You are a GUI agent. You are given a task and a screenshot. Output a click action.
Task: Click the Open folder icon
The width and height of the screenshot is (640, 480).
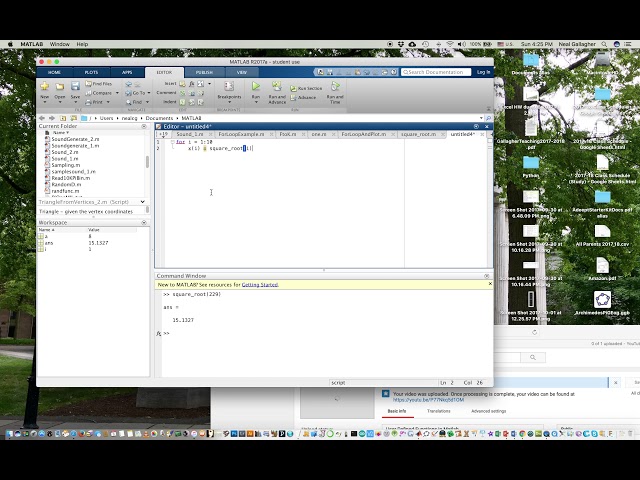pos(60,86)
